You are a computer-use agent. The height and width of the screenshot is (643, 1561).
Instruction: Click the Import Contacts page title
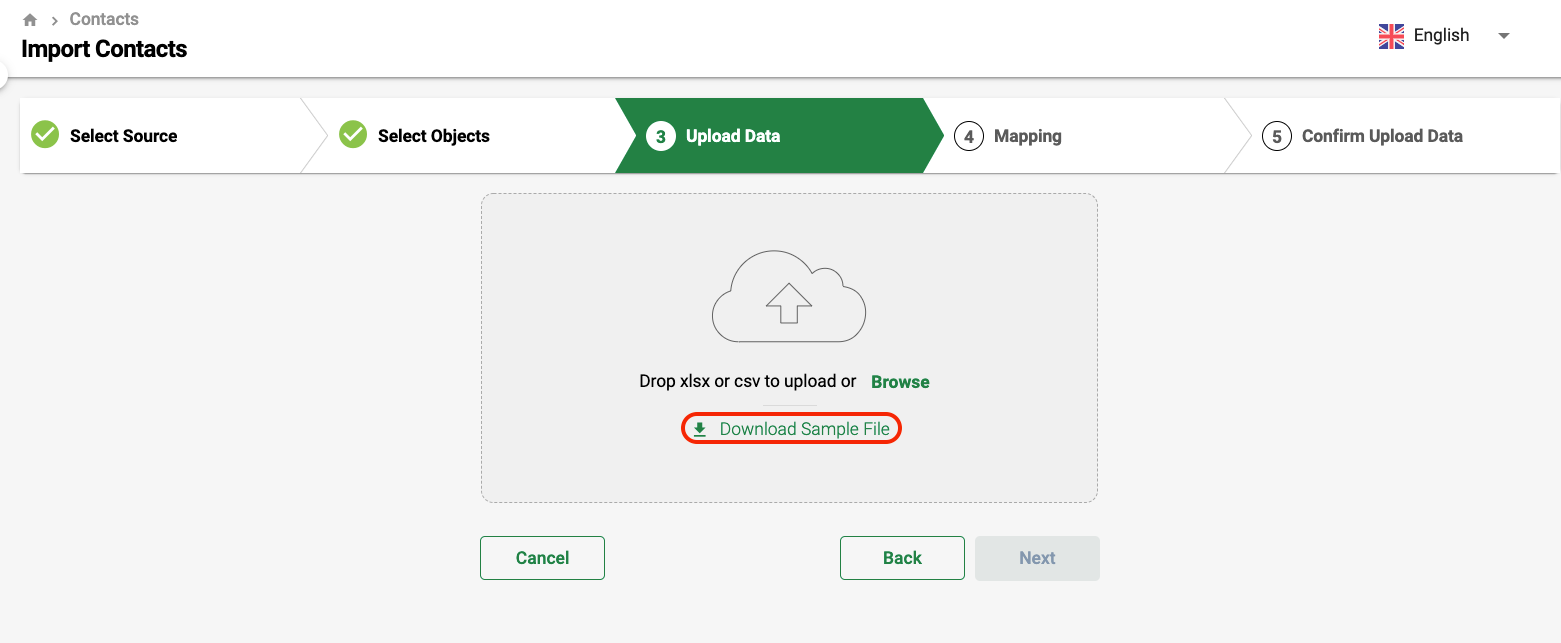click(104, 49)
